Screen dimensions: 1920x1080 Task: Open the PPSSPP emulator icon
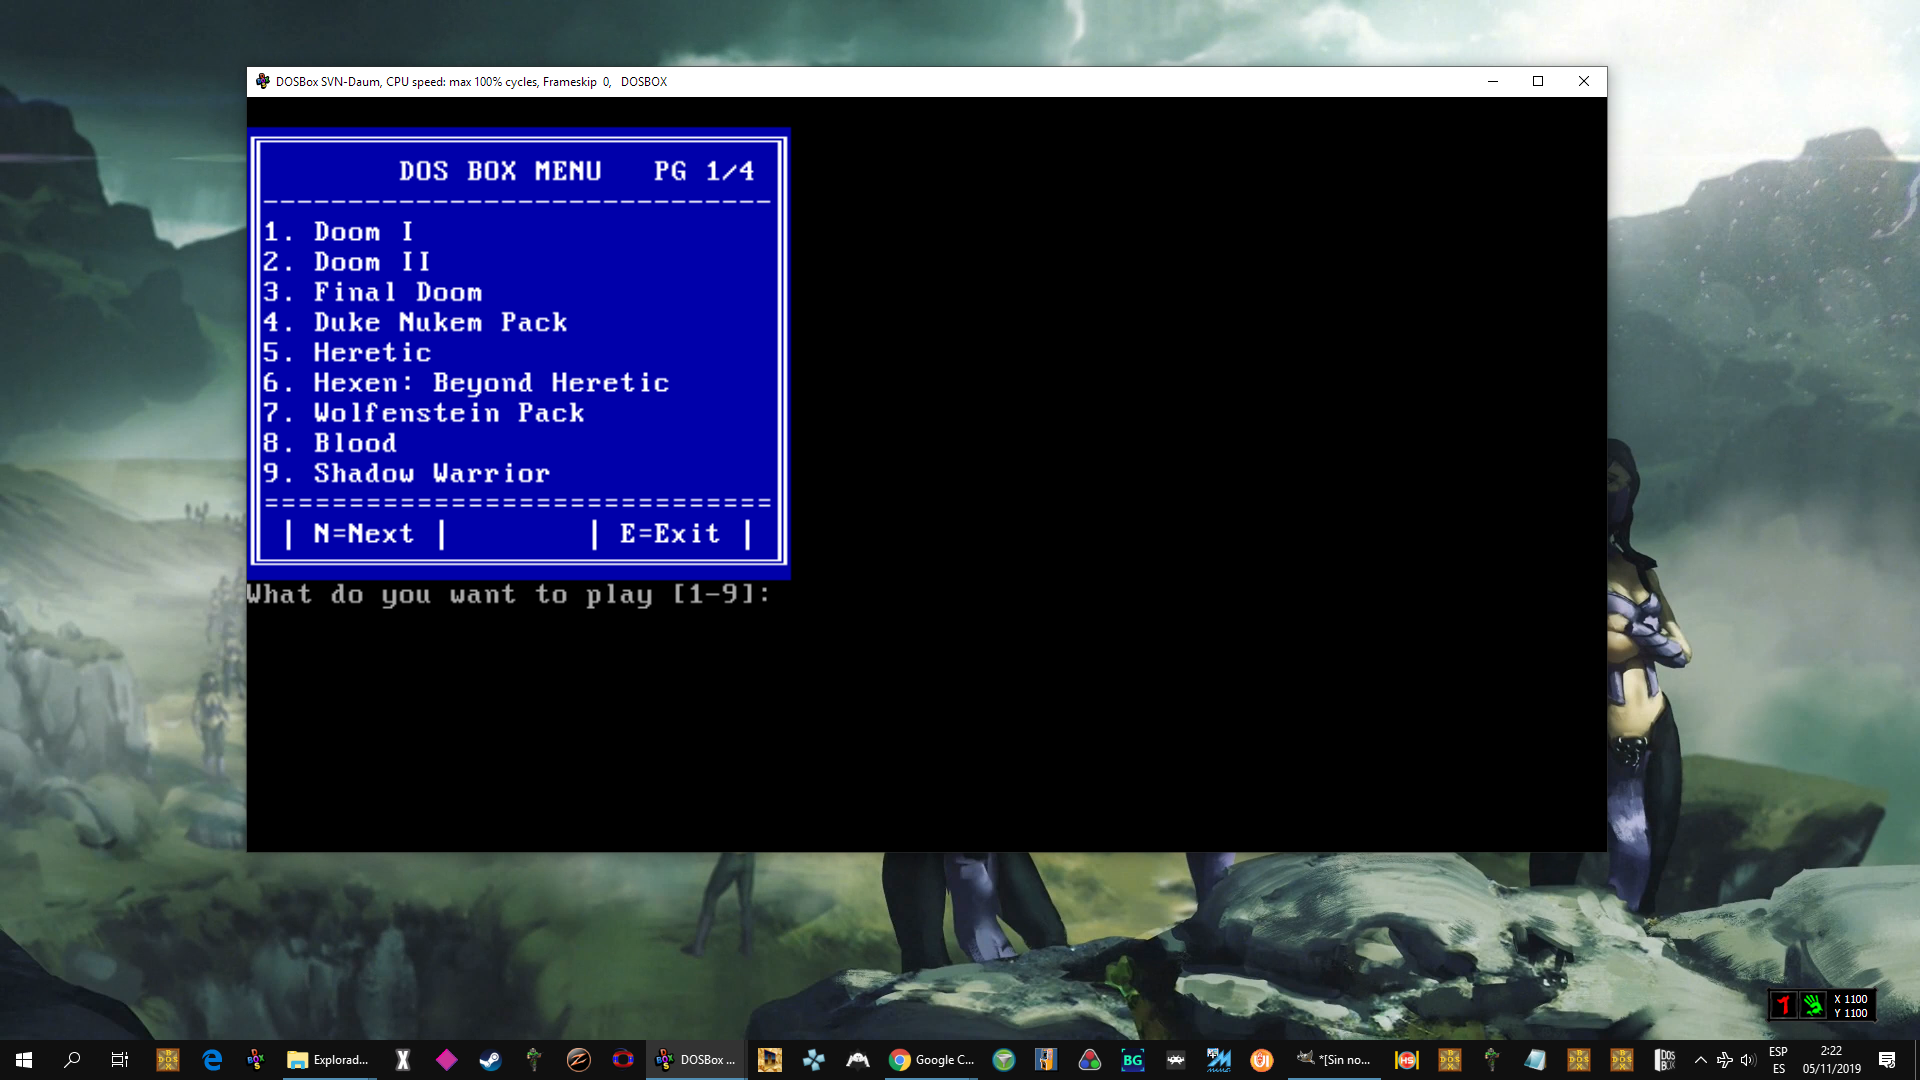pos(814,1060)
